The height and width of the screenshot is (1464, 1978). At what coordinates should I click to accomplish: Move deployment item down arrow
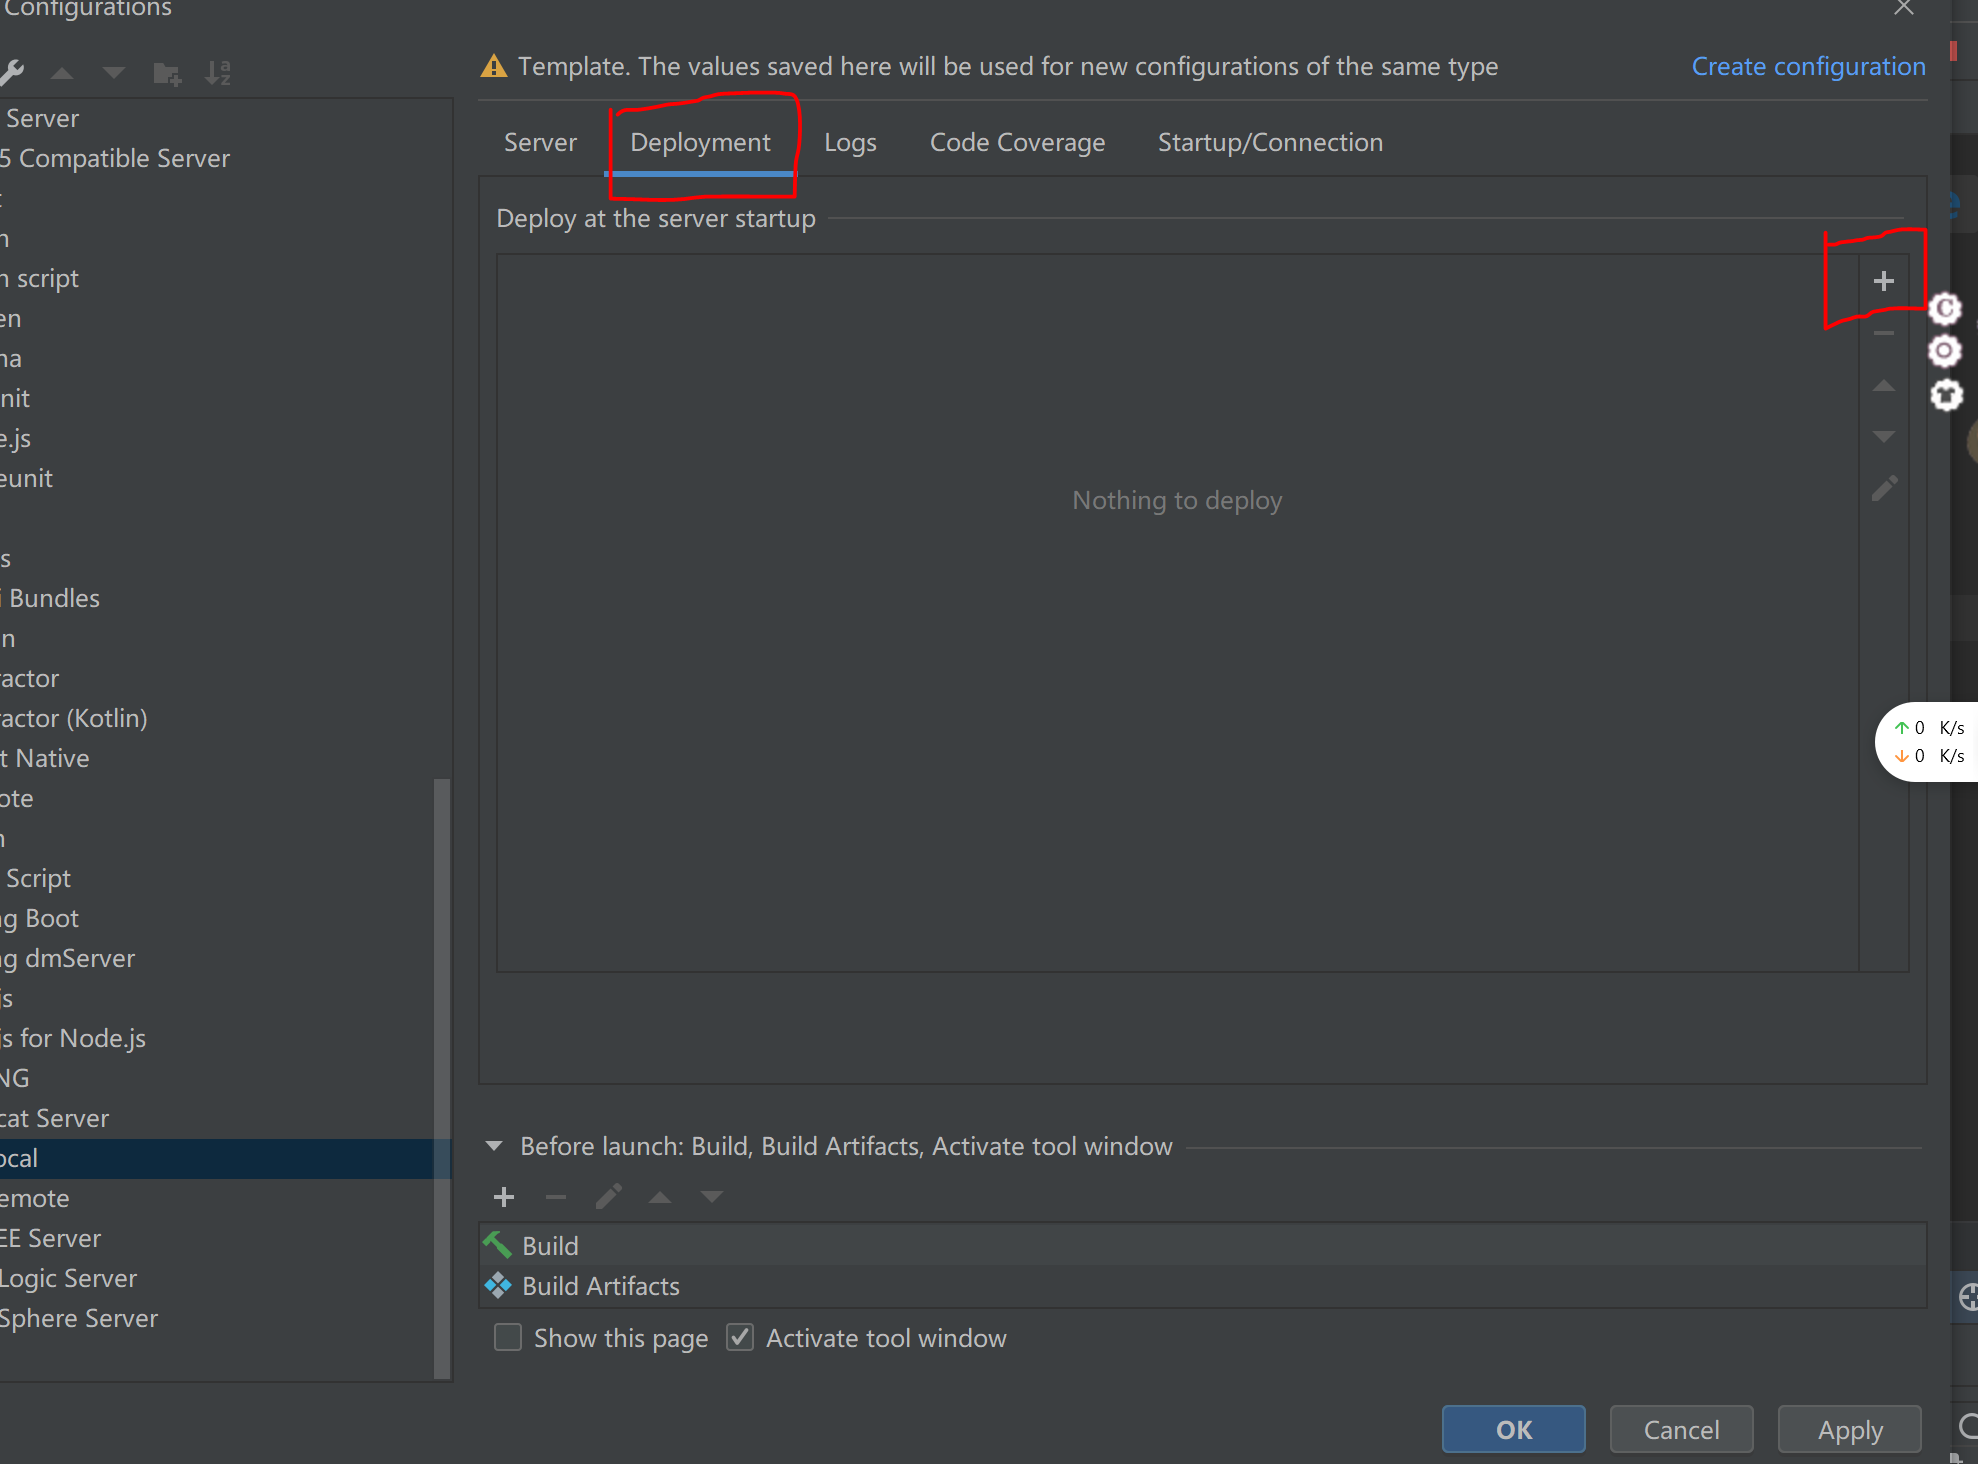point(1883,437)
